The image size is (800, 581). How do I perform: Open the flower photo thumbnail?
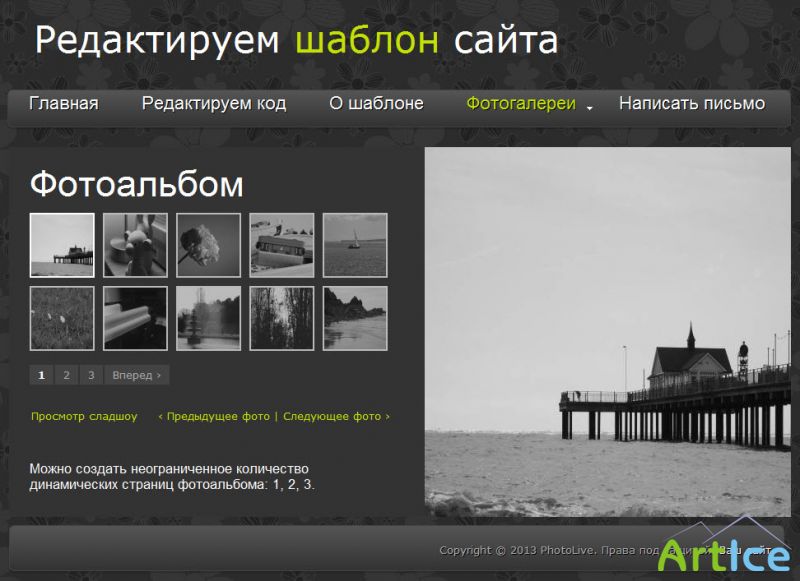click(208, 245)
